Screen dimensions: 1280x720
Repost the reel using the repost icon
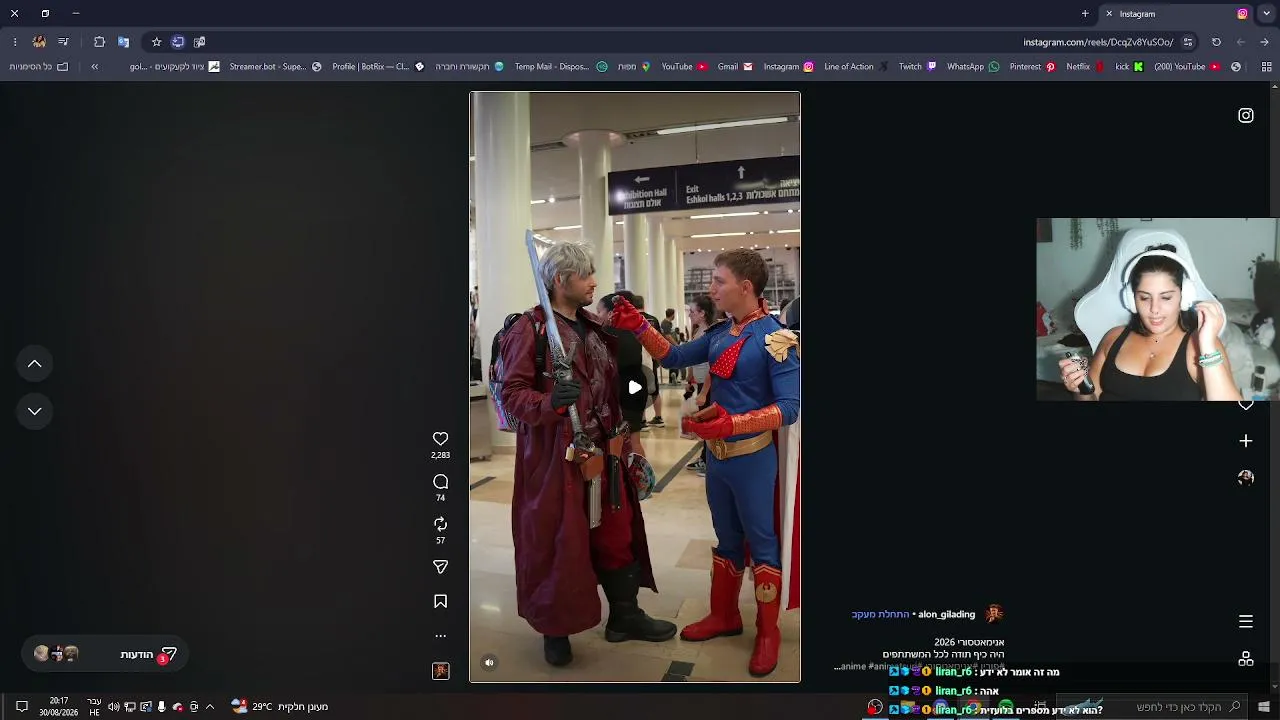click(x=440, y=524)
